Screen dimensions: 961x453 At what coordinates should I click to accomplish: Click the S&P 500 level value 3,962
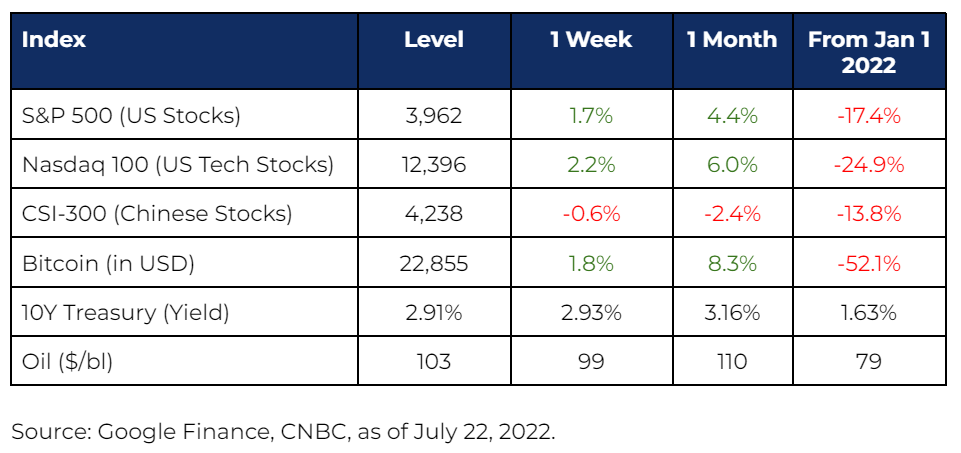tap(434, 115)
